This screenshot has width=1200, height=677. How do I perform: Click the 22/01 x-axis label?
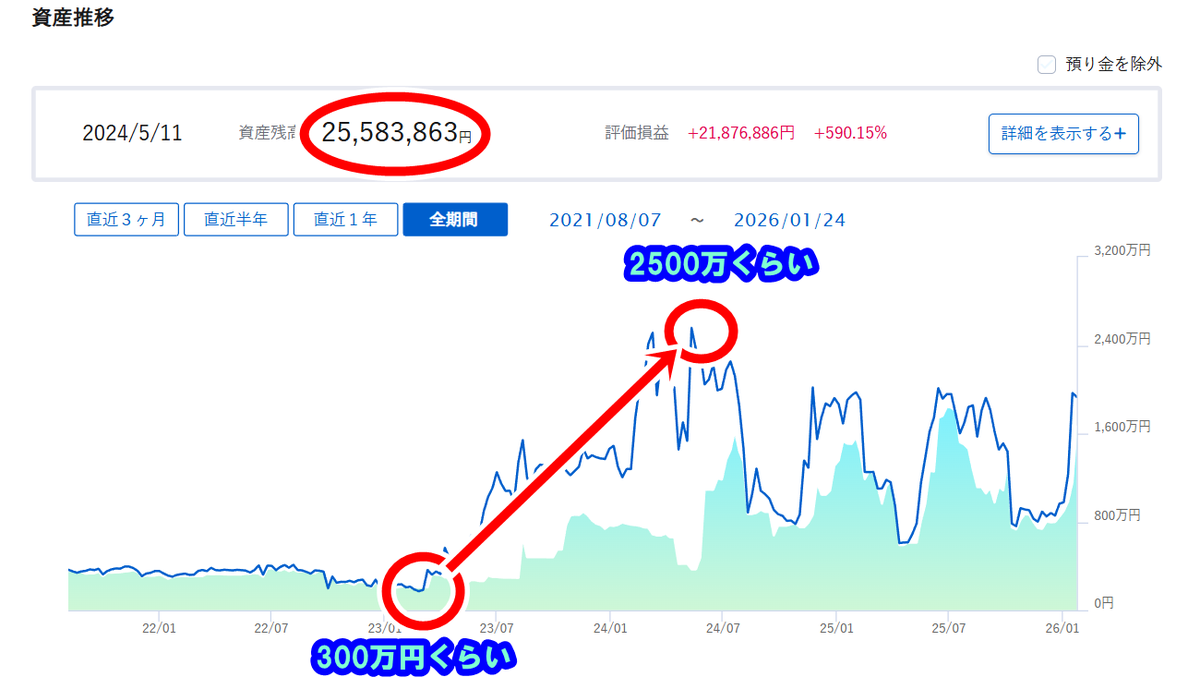click(160, 628)
